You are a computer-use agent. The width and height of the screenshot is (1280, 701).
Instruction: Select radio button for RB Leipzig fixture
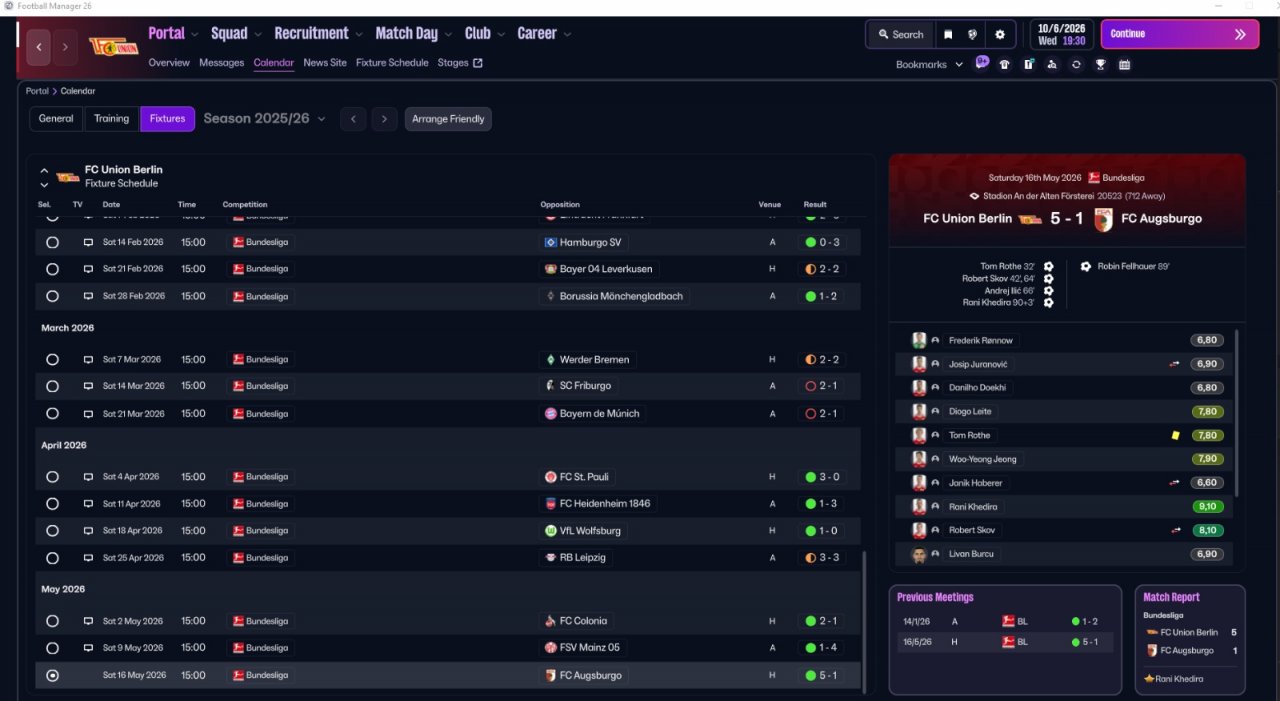(x=52, y=558)
